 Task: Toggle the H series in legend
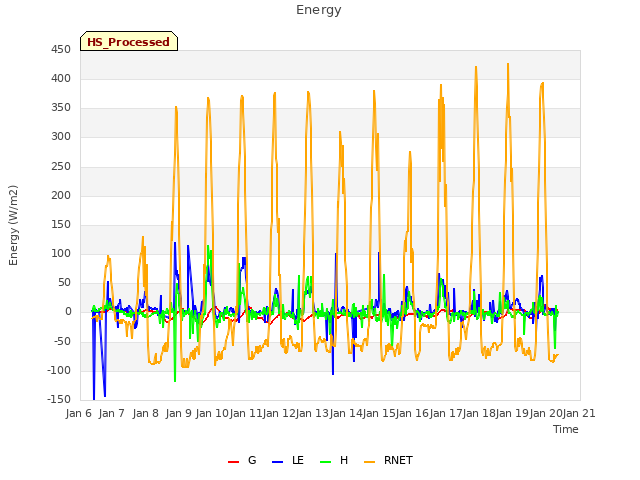pos(334,461)
